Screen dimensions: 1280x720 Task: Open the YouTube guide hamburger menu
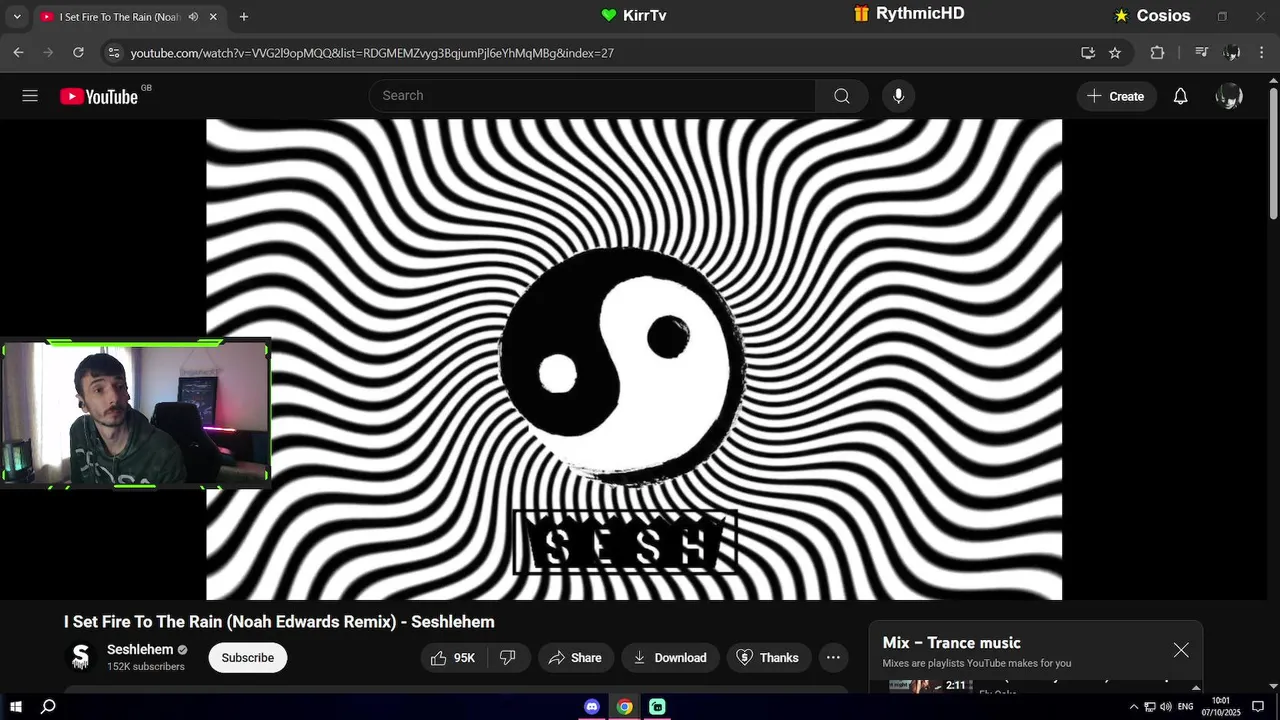point(30,96)
